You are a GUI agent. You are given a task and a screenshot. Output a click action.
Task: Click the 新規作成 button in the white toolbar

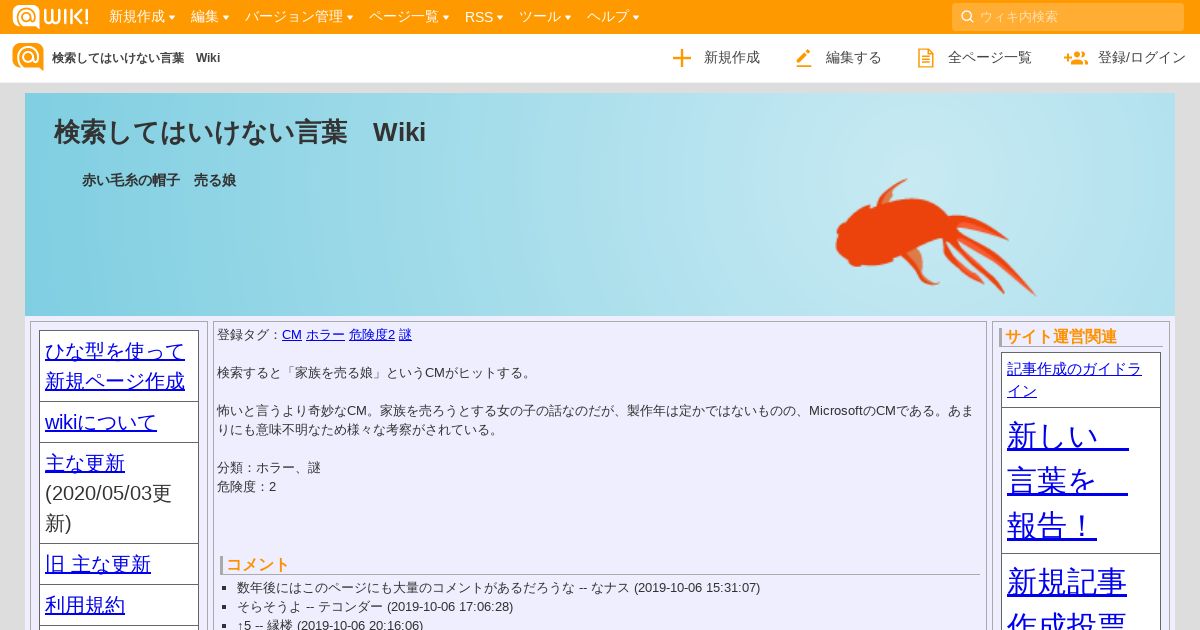coord(716,58)
